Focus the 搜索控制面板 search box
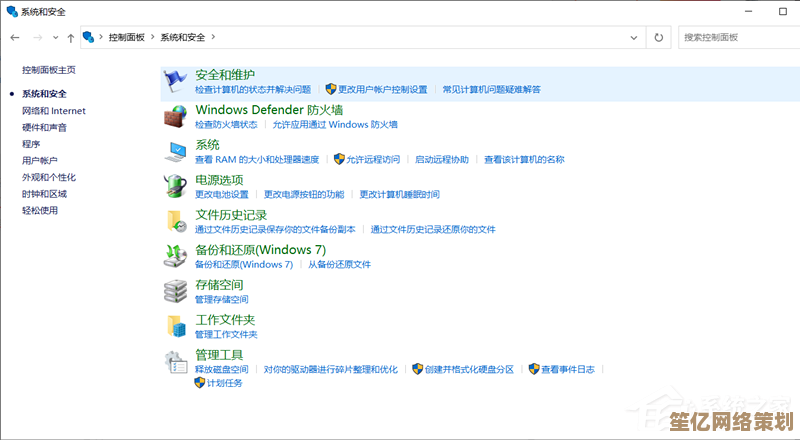The width and height of the screenshot is (800, 440). coord(739,37)
